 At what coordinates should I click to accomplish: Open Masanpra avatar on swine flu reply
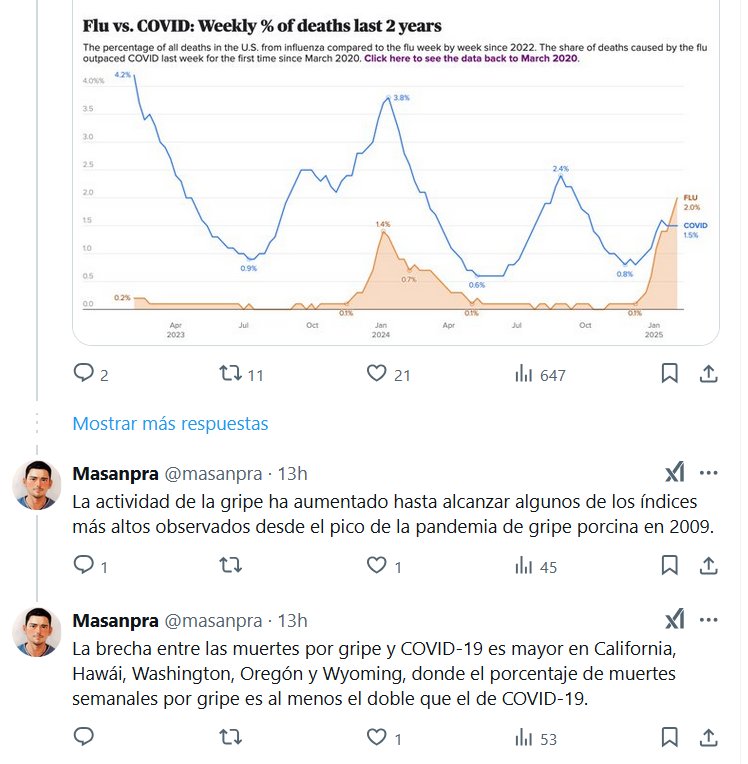pos(37,487)
